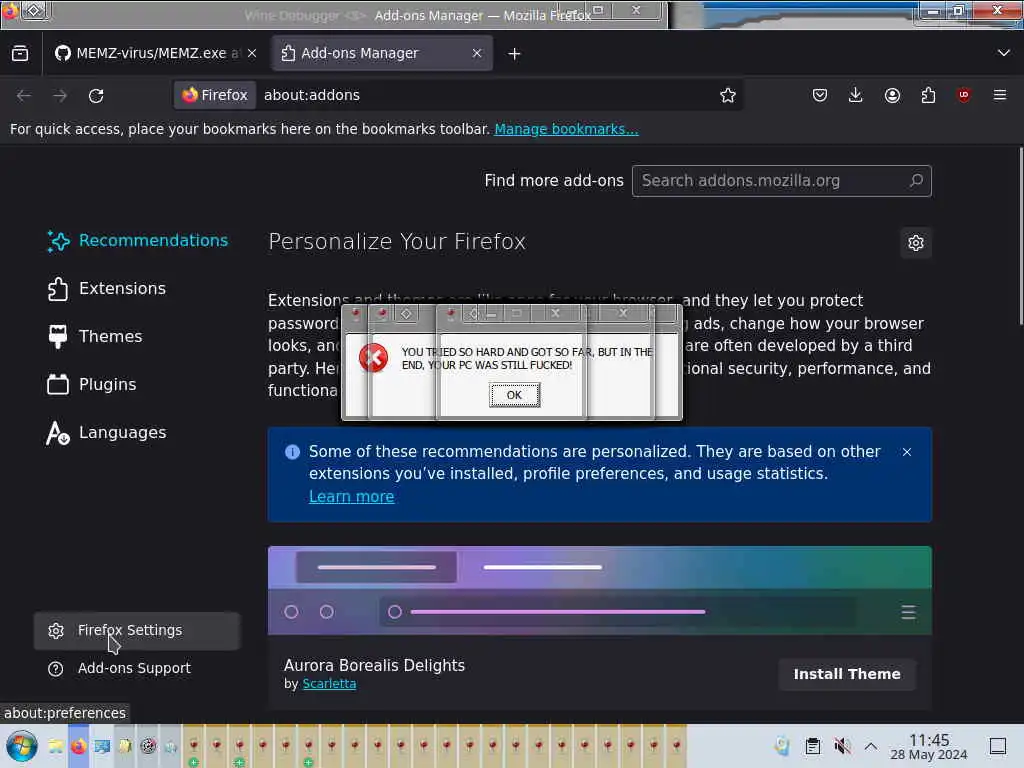Click the Firefox identity badge in address bar
1024x768 pixels.
tap(215, 95)
